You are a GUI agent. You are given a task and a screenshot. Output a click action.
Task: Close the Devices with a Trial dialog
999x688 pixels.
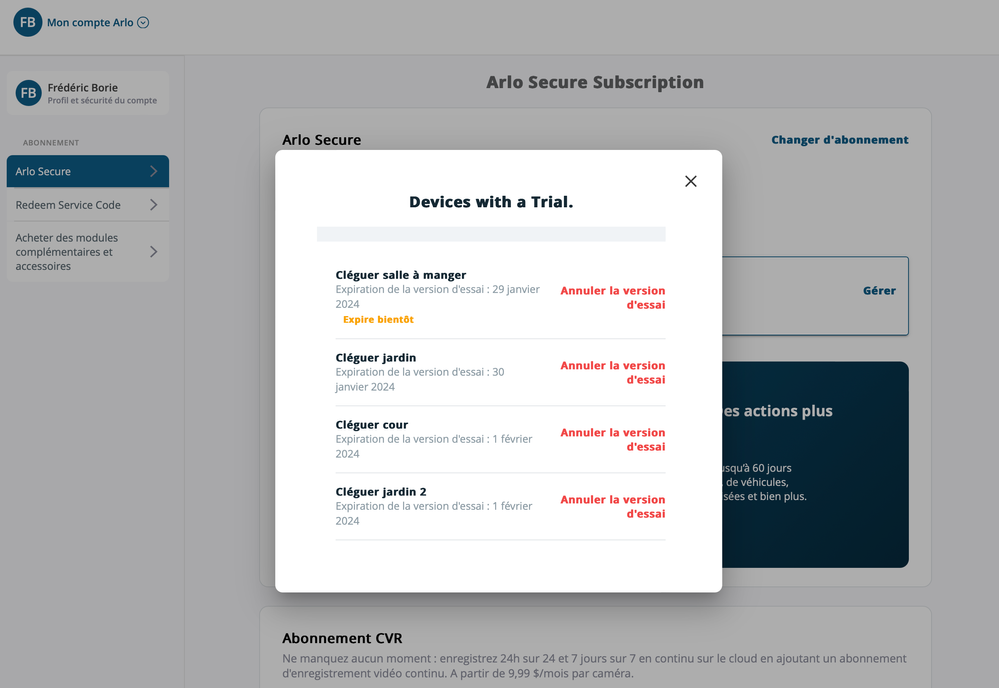point(691,182)
